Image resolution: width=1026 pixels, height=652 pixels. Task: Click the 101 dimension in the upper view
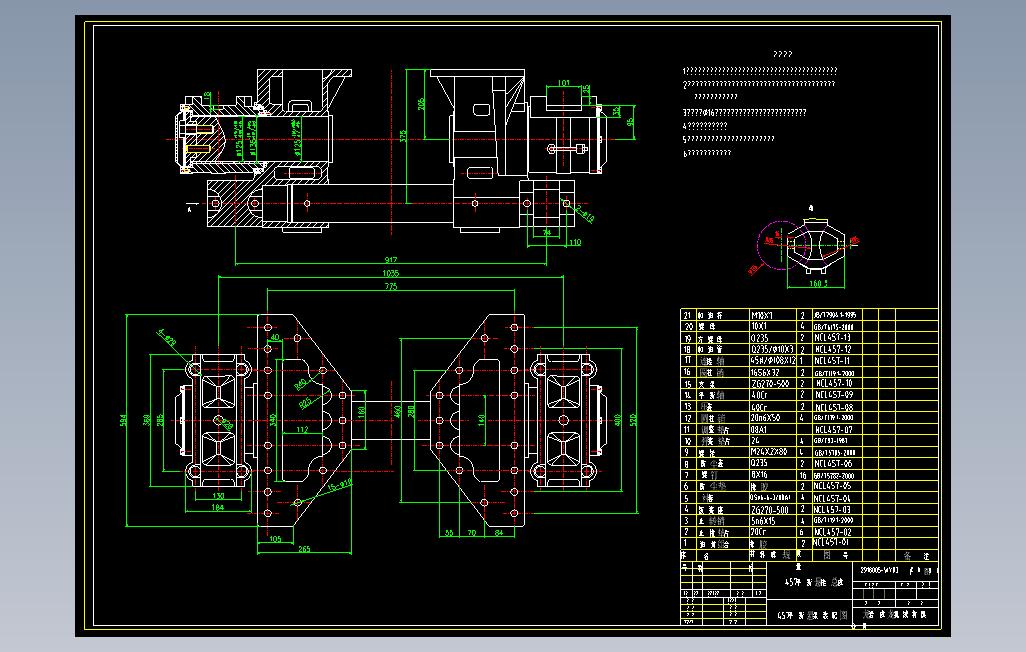pyautogui.click(x=563, y=83)
